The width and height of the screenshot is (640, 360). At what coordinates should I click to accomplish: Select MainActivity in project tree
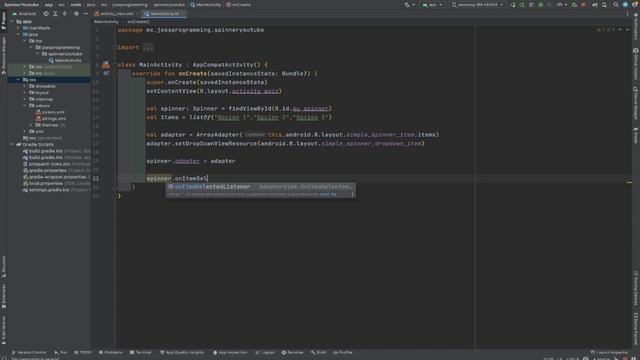point(65,60)
